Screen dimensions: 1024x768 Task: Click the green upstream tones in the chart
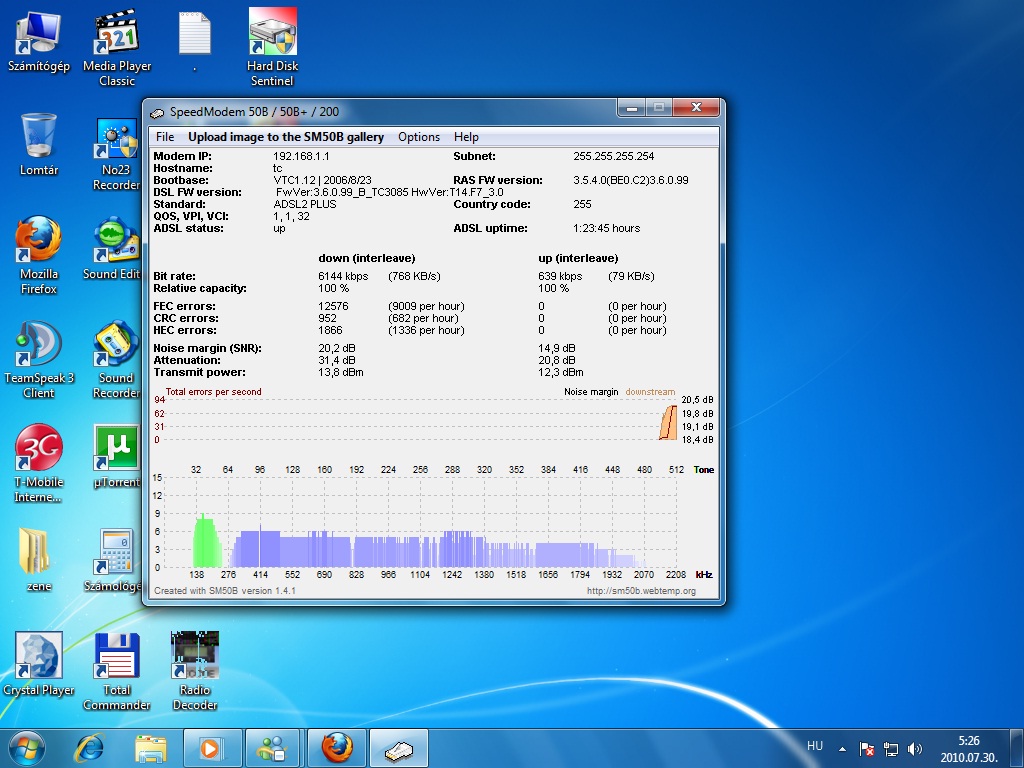tap(207, 541)
